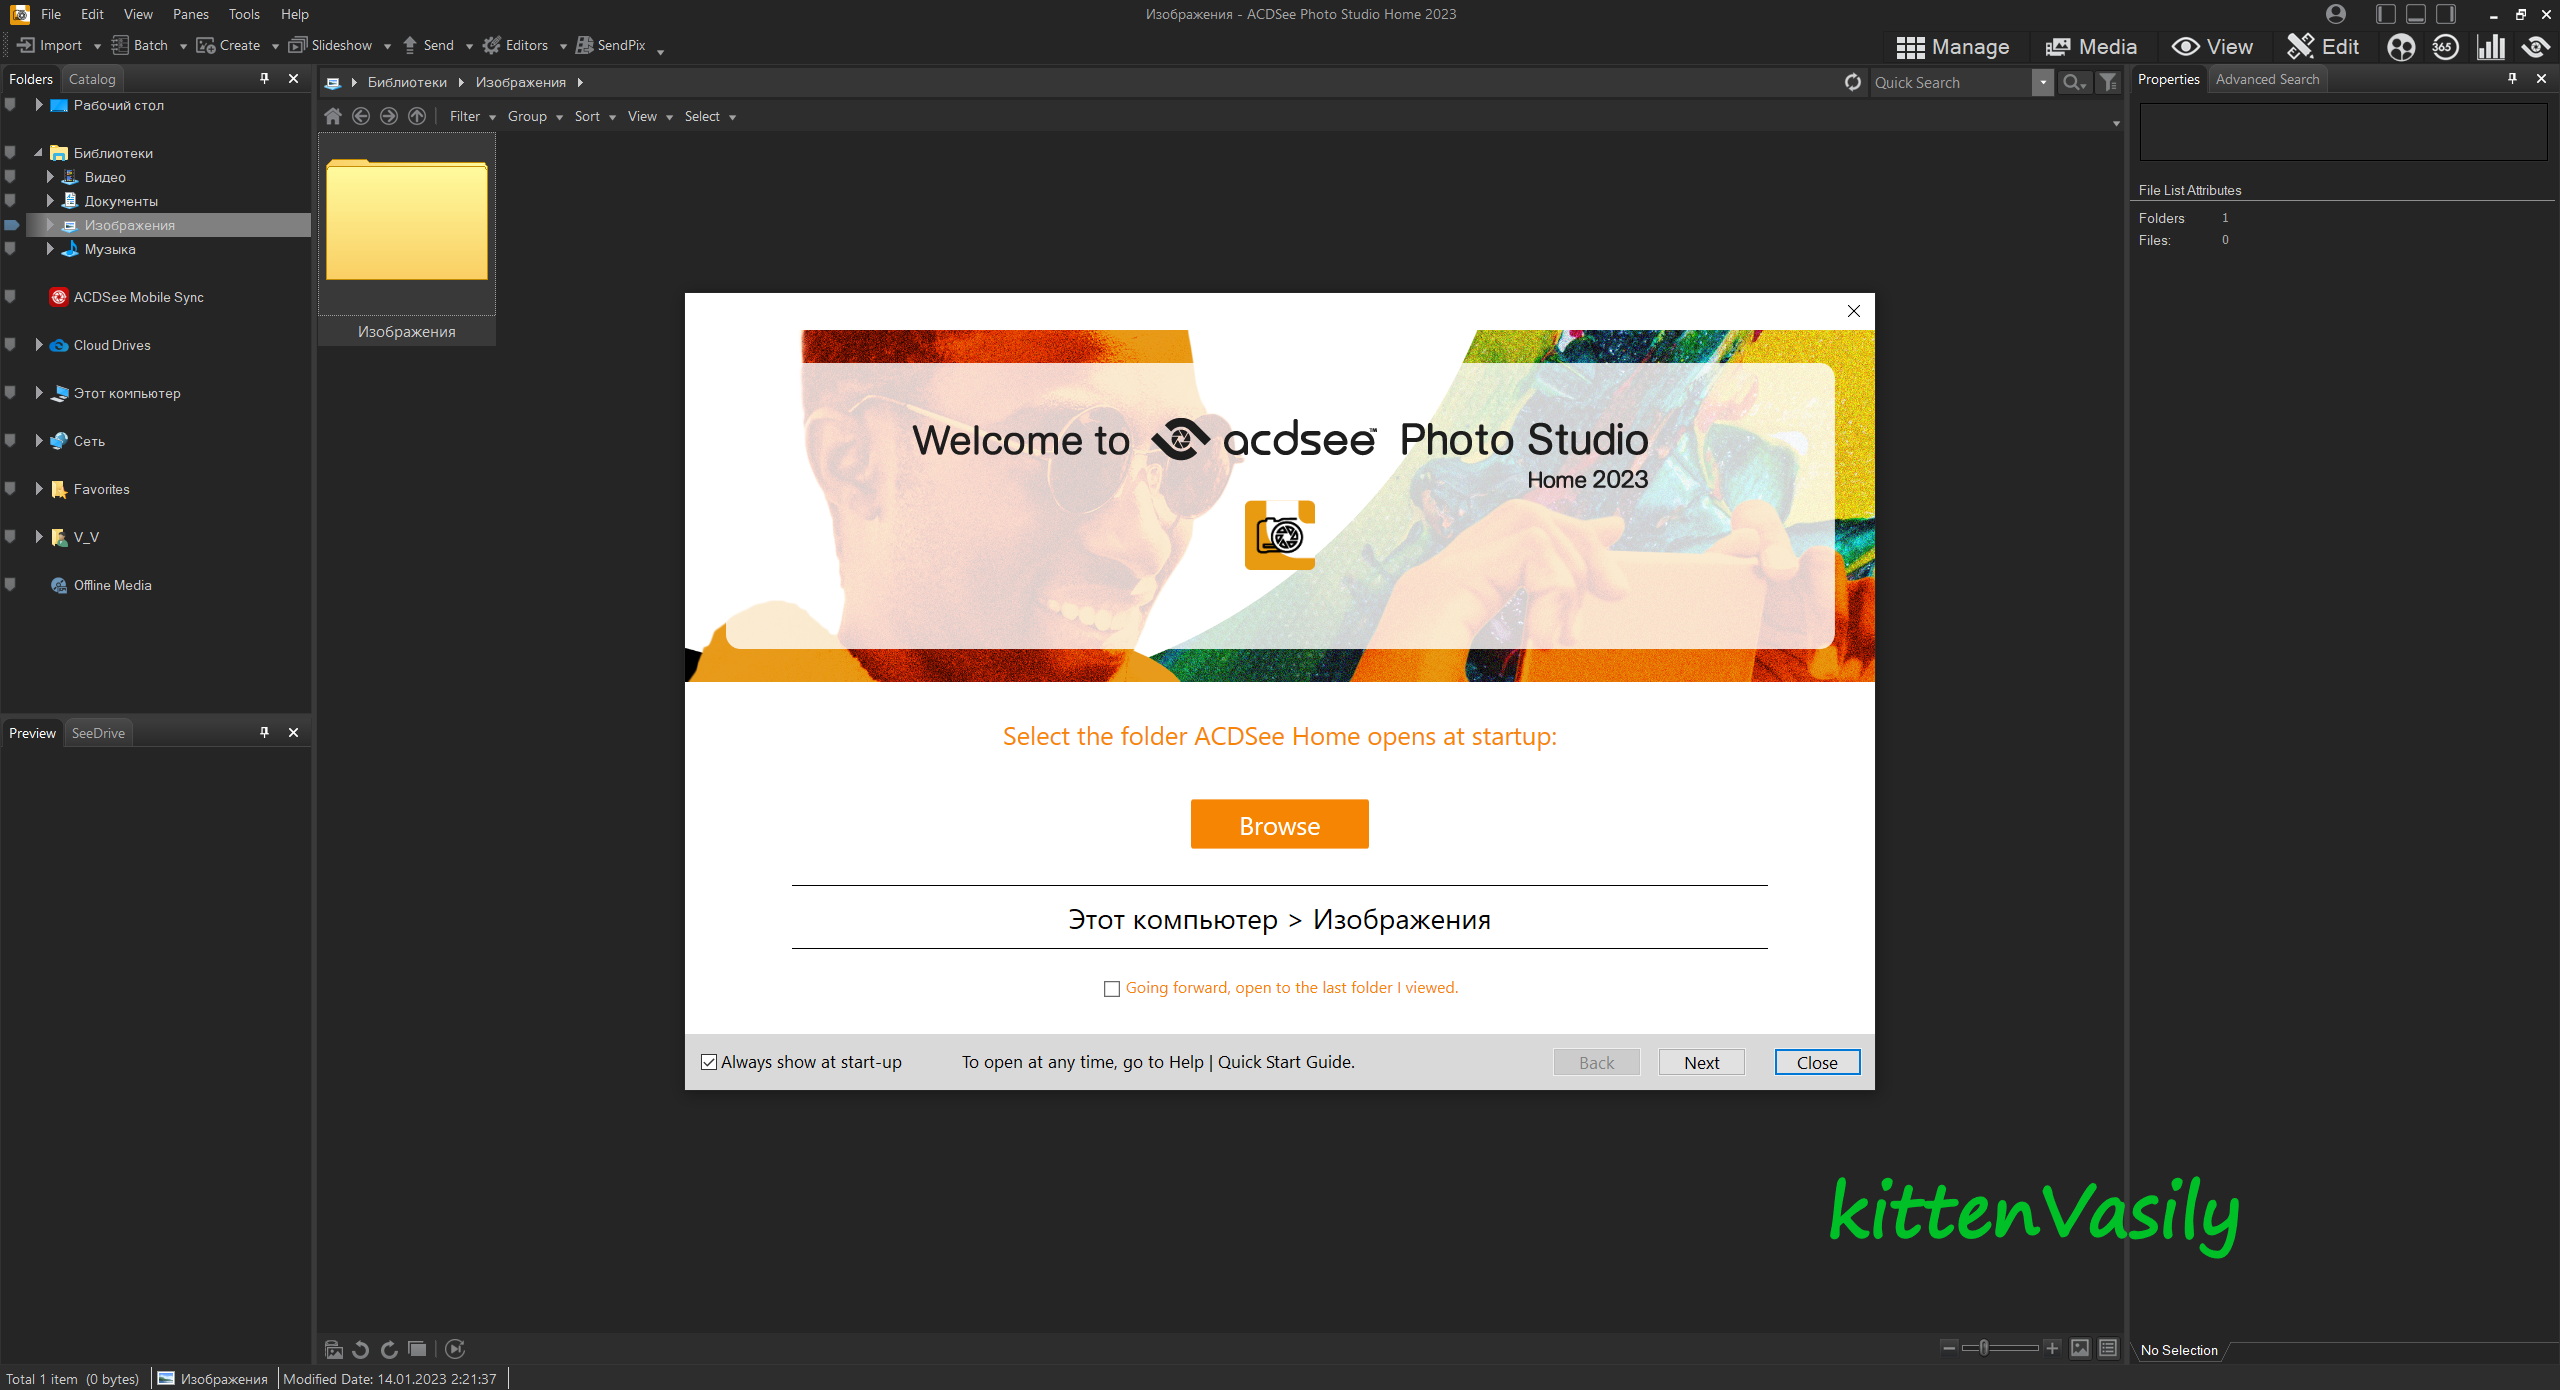Open the Tools menu
The height and width of the screenshot is (1390, 2560).
coord(244,14)
